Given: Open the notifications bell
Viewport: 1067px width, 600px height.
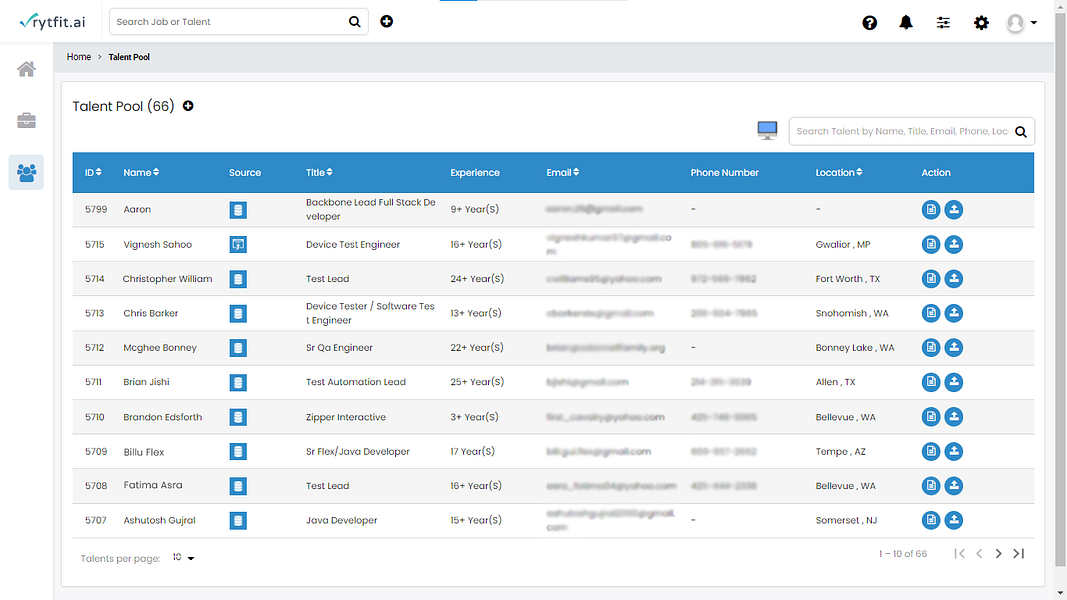Looking at the screenshot, I should click(906, 22).
